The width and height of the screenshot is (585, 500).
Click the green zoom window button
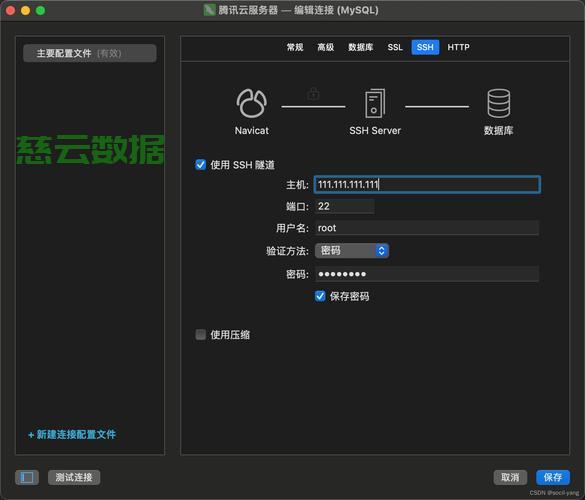tap(40, 10)
